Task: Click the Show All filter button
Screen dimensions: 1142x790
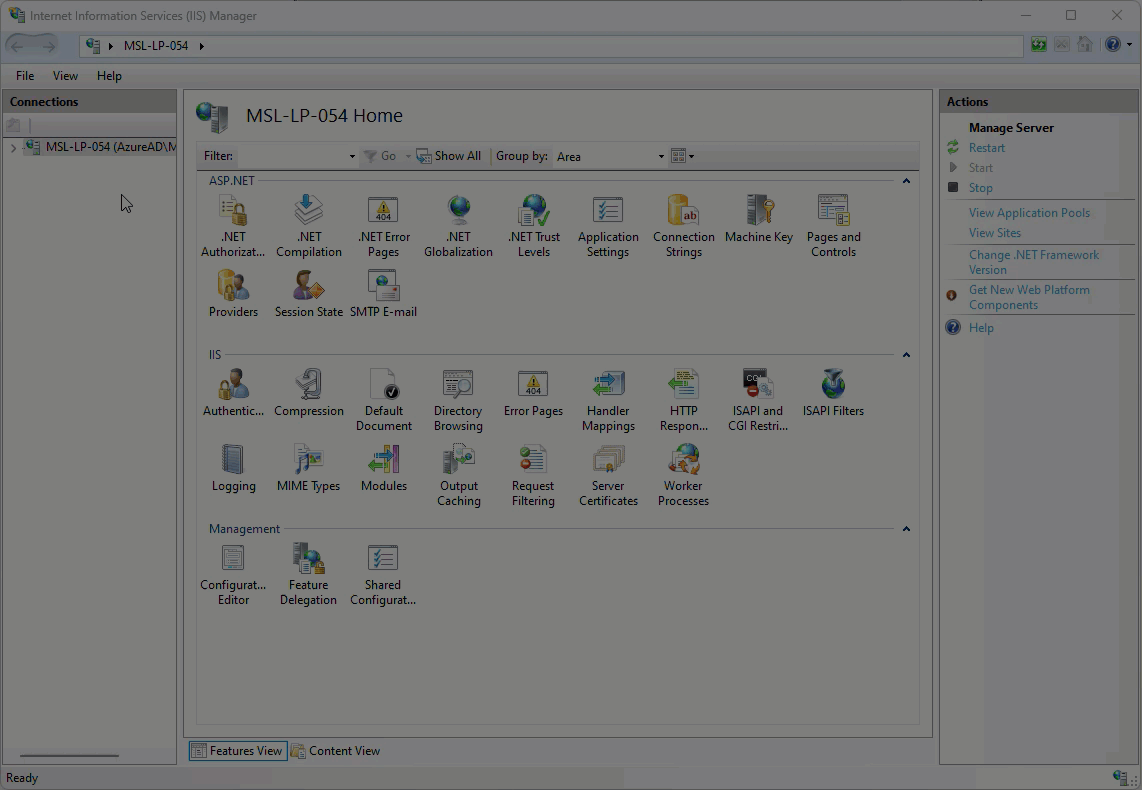Action: click(x=449, y=157)
